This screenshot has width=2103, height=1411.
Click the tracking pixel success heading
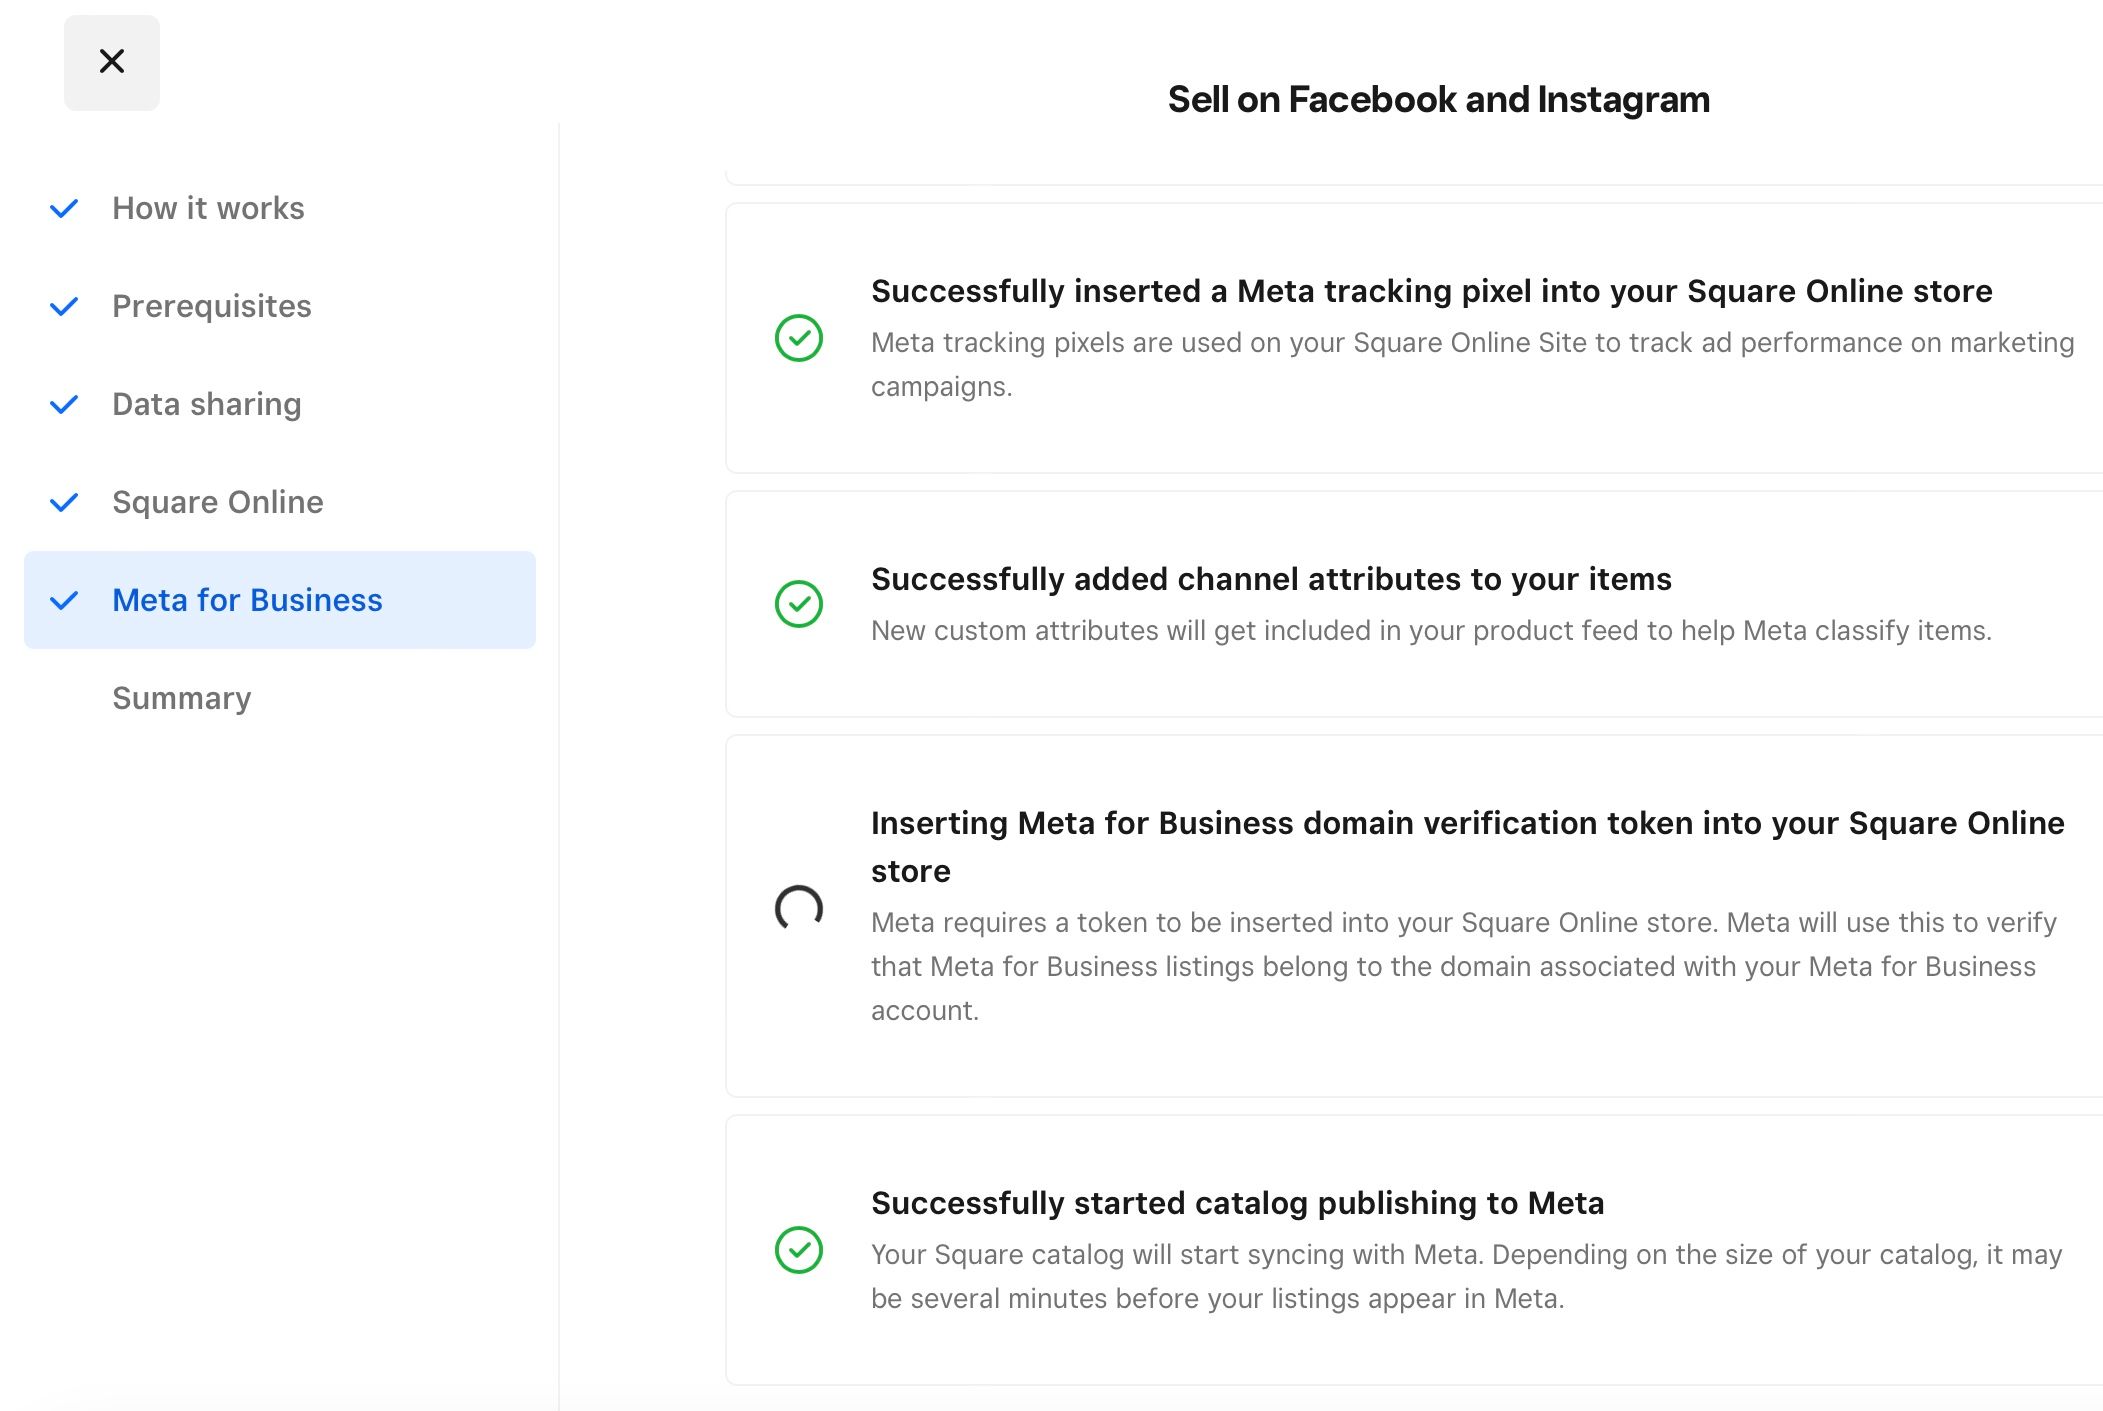click(1431, 291)
